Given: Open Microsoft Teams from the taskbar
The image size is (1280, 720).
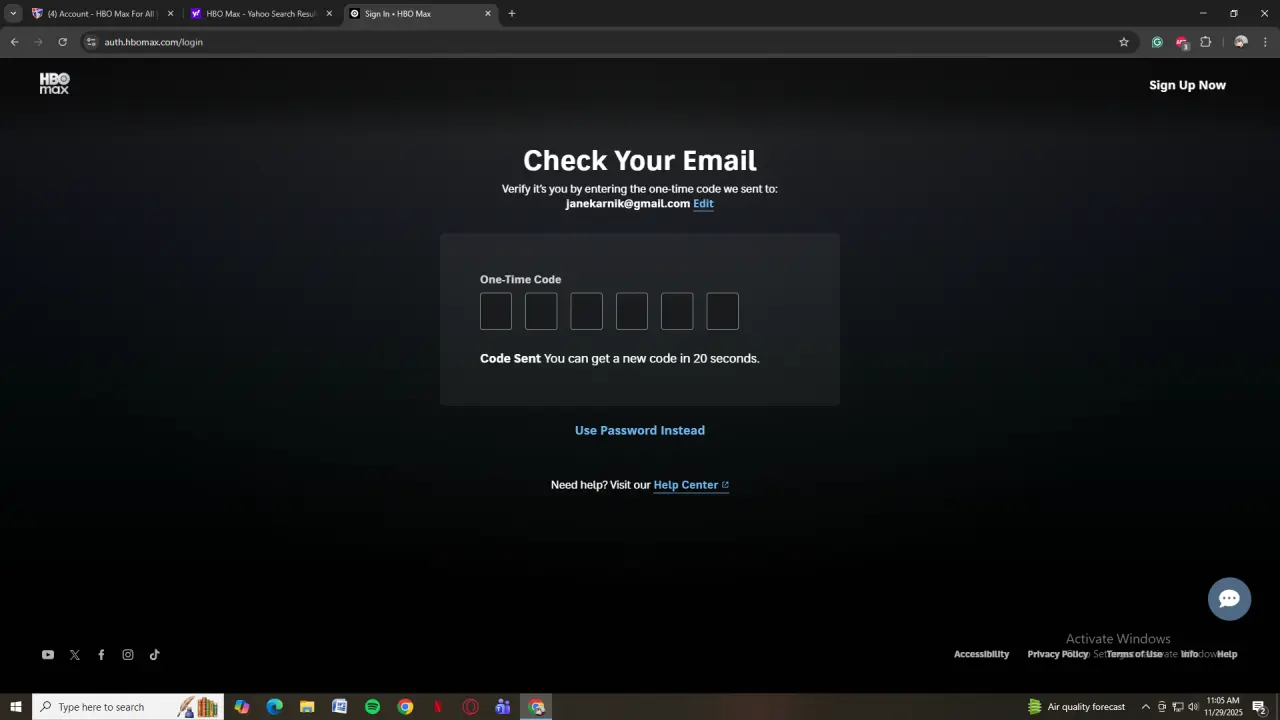Looking at the screenshot, I should [503, 707].
